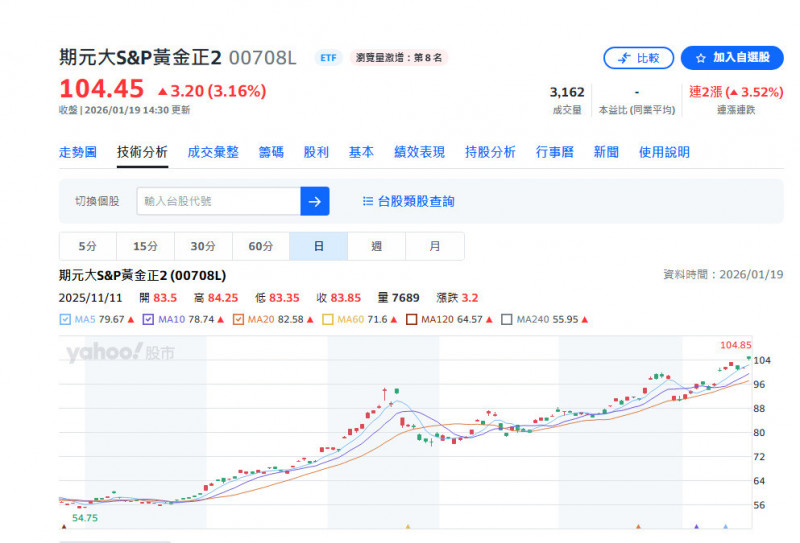Image resolution: width=800 pixels, height=543 pixels.
Task: Open 台股類股查詢 link
Action: point(408,201)
